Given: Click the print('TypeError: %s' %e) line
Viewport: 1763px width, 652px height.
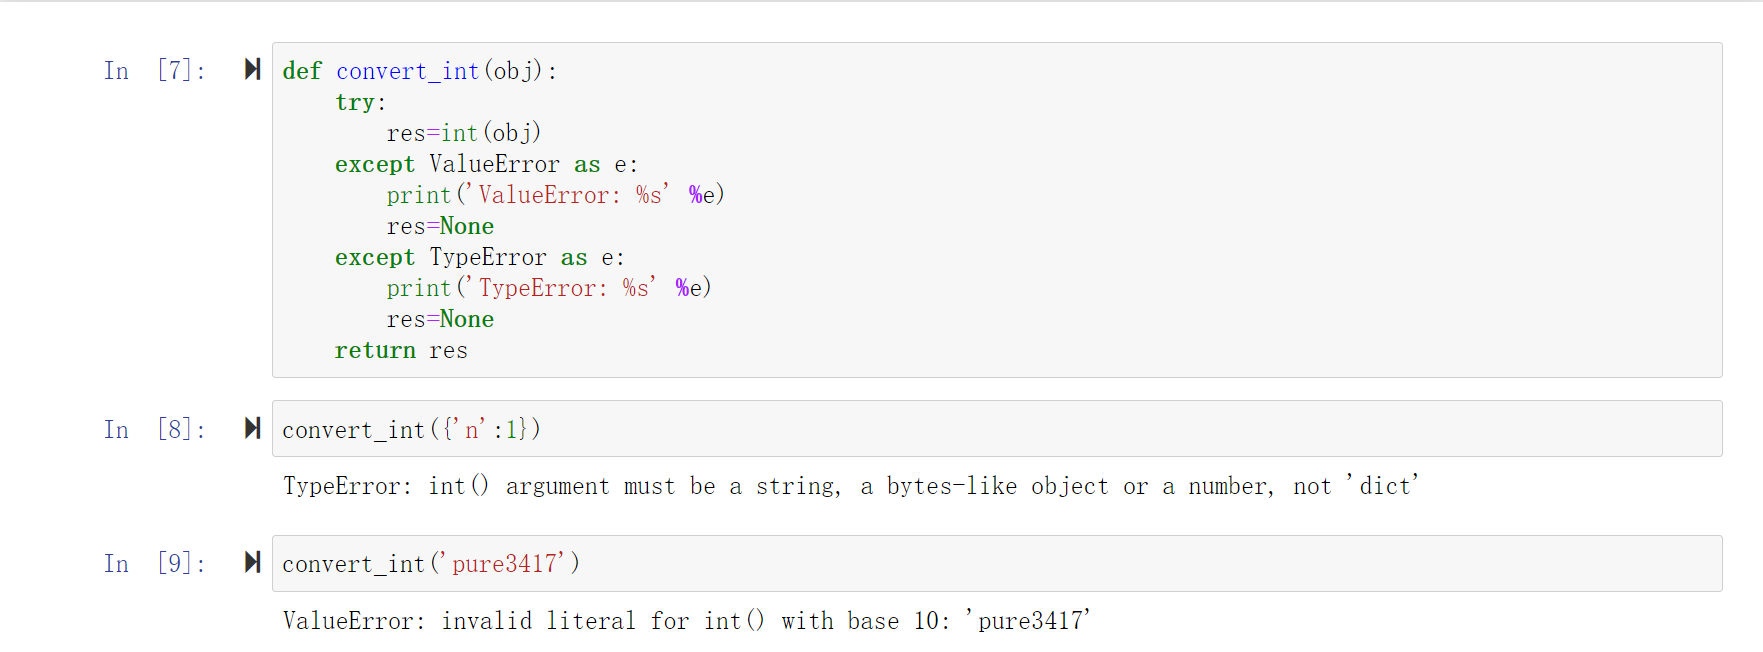Looking at the screenshot, I should 549,288.
